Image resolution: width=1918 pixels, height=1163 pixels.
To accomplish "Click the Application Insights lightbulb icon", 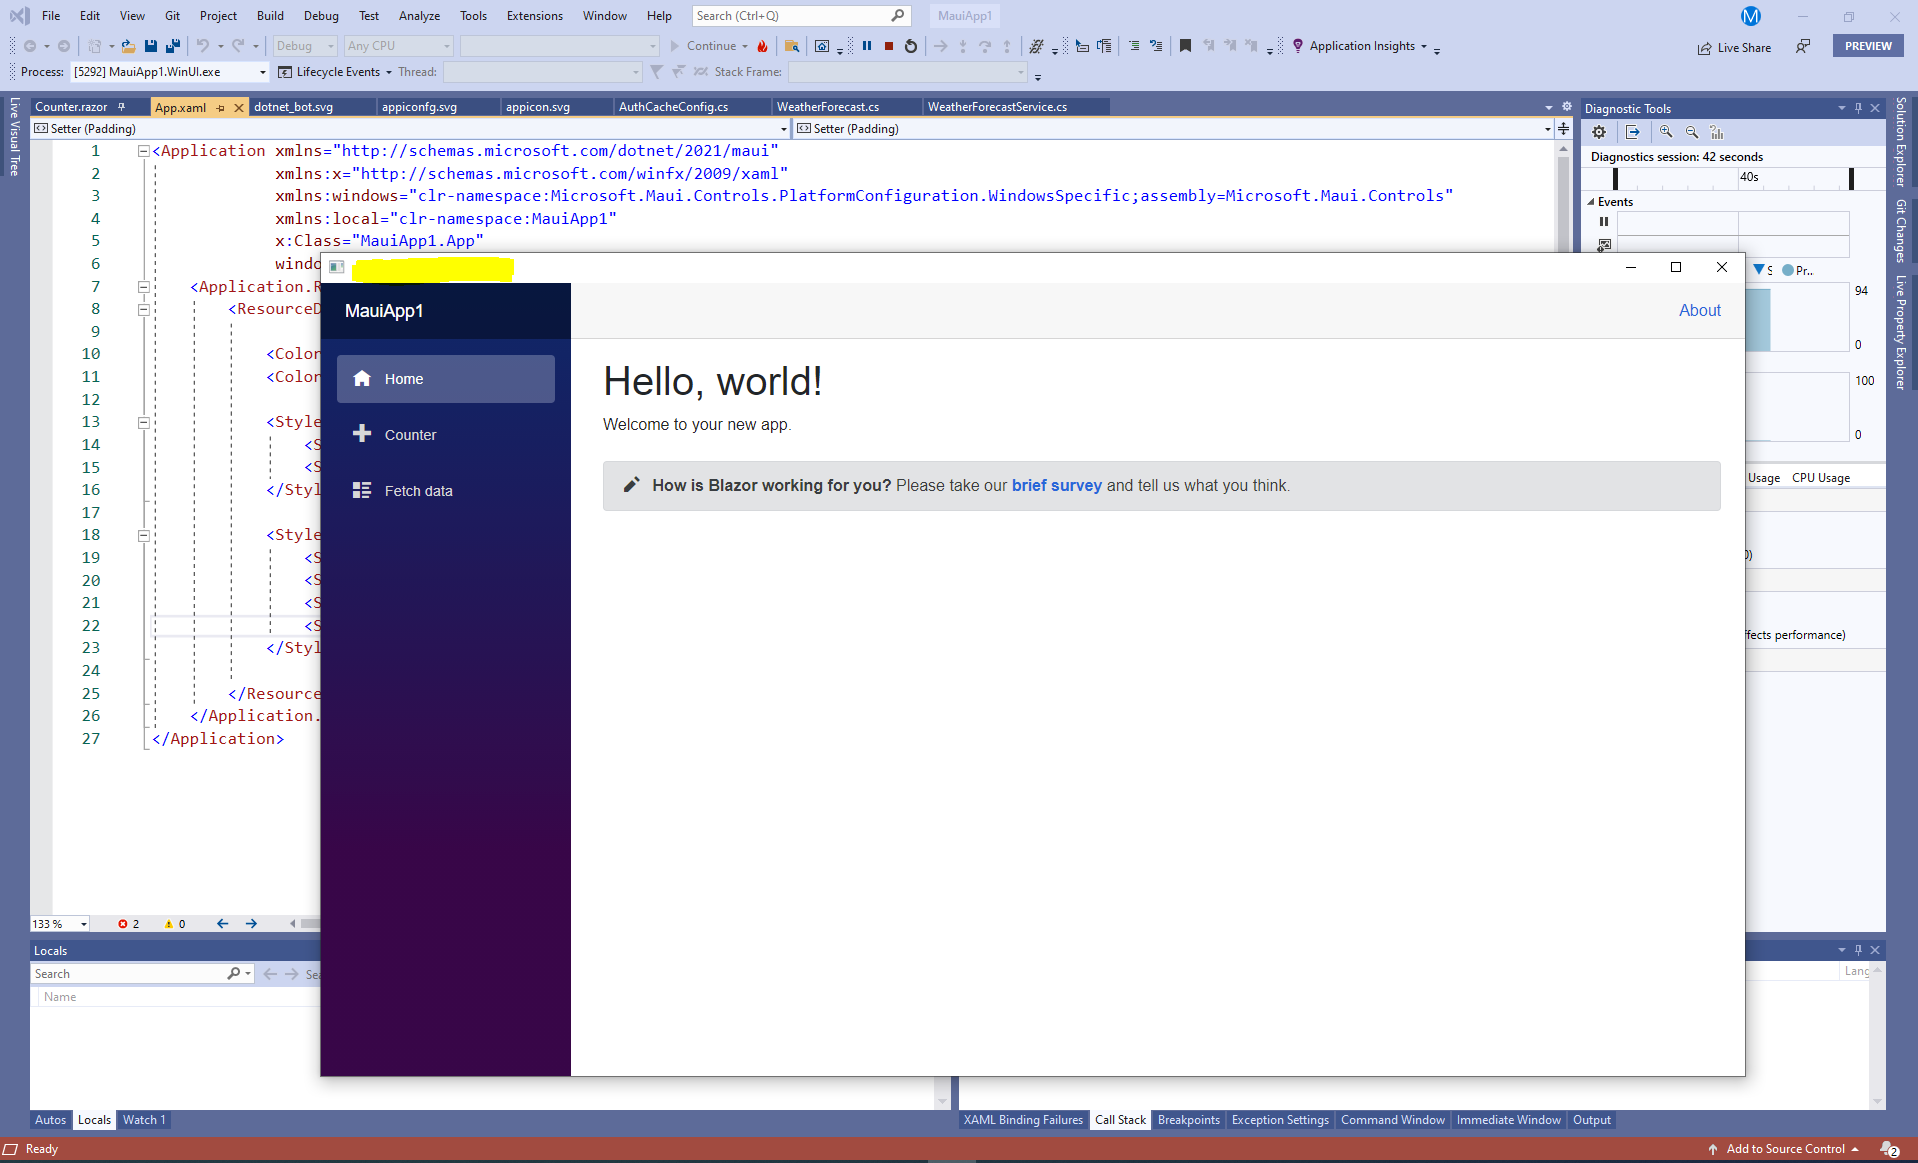I will click(1297, 46).
